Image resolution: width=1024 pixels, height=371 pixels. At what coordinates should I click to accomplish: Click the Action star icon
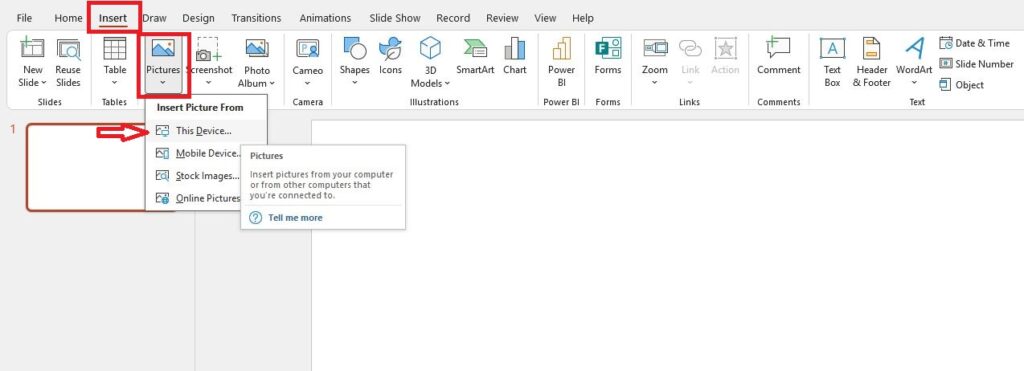725,48
